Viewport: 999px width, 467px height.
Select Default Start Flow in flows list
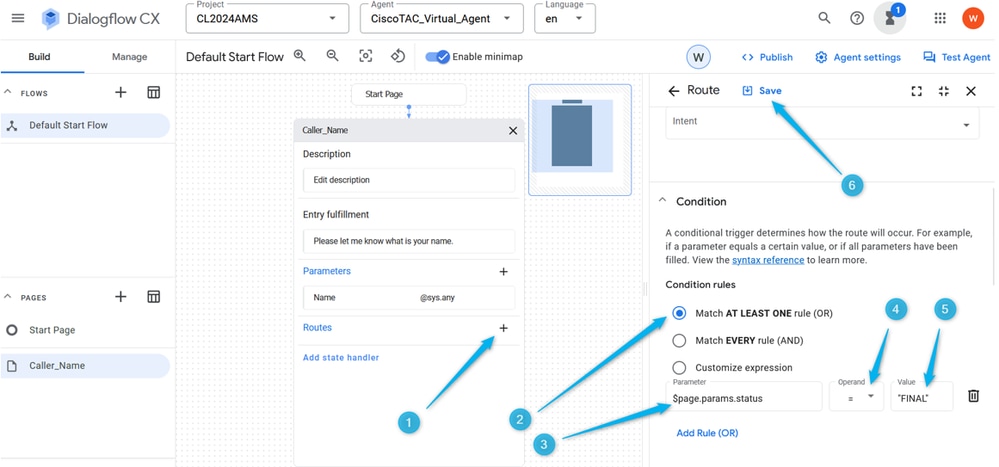click(85, 126)
